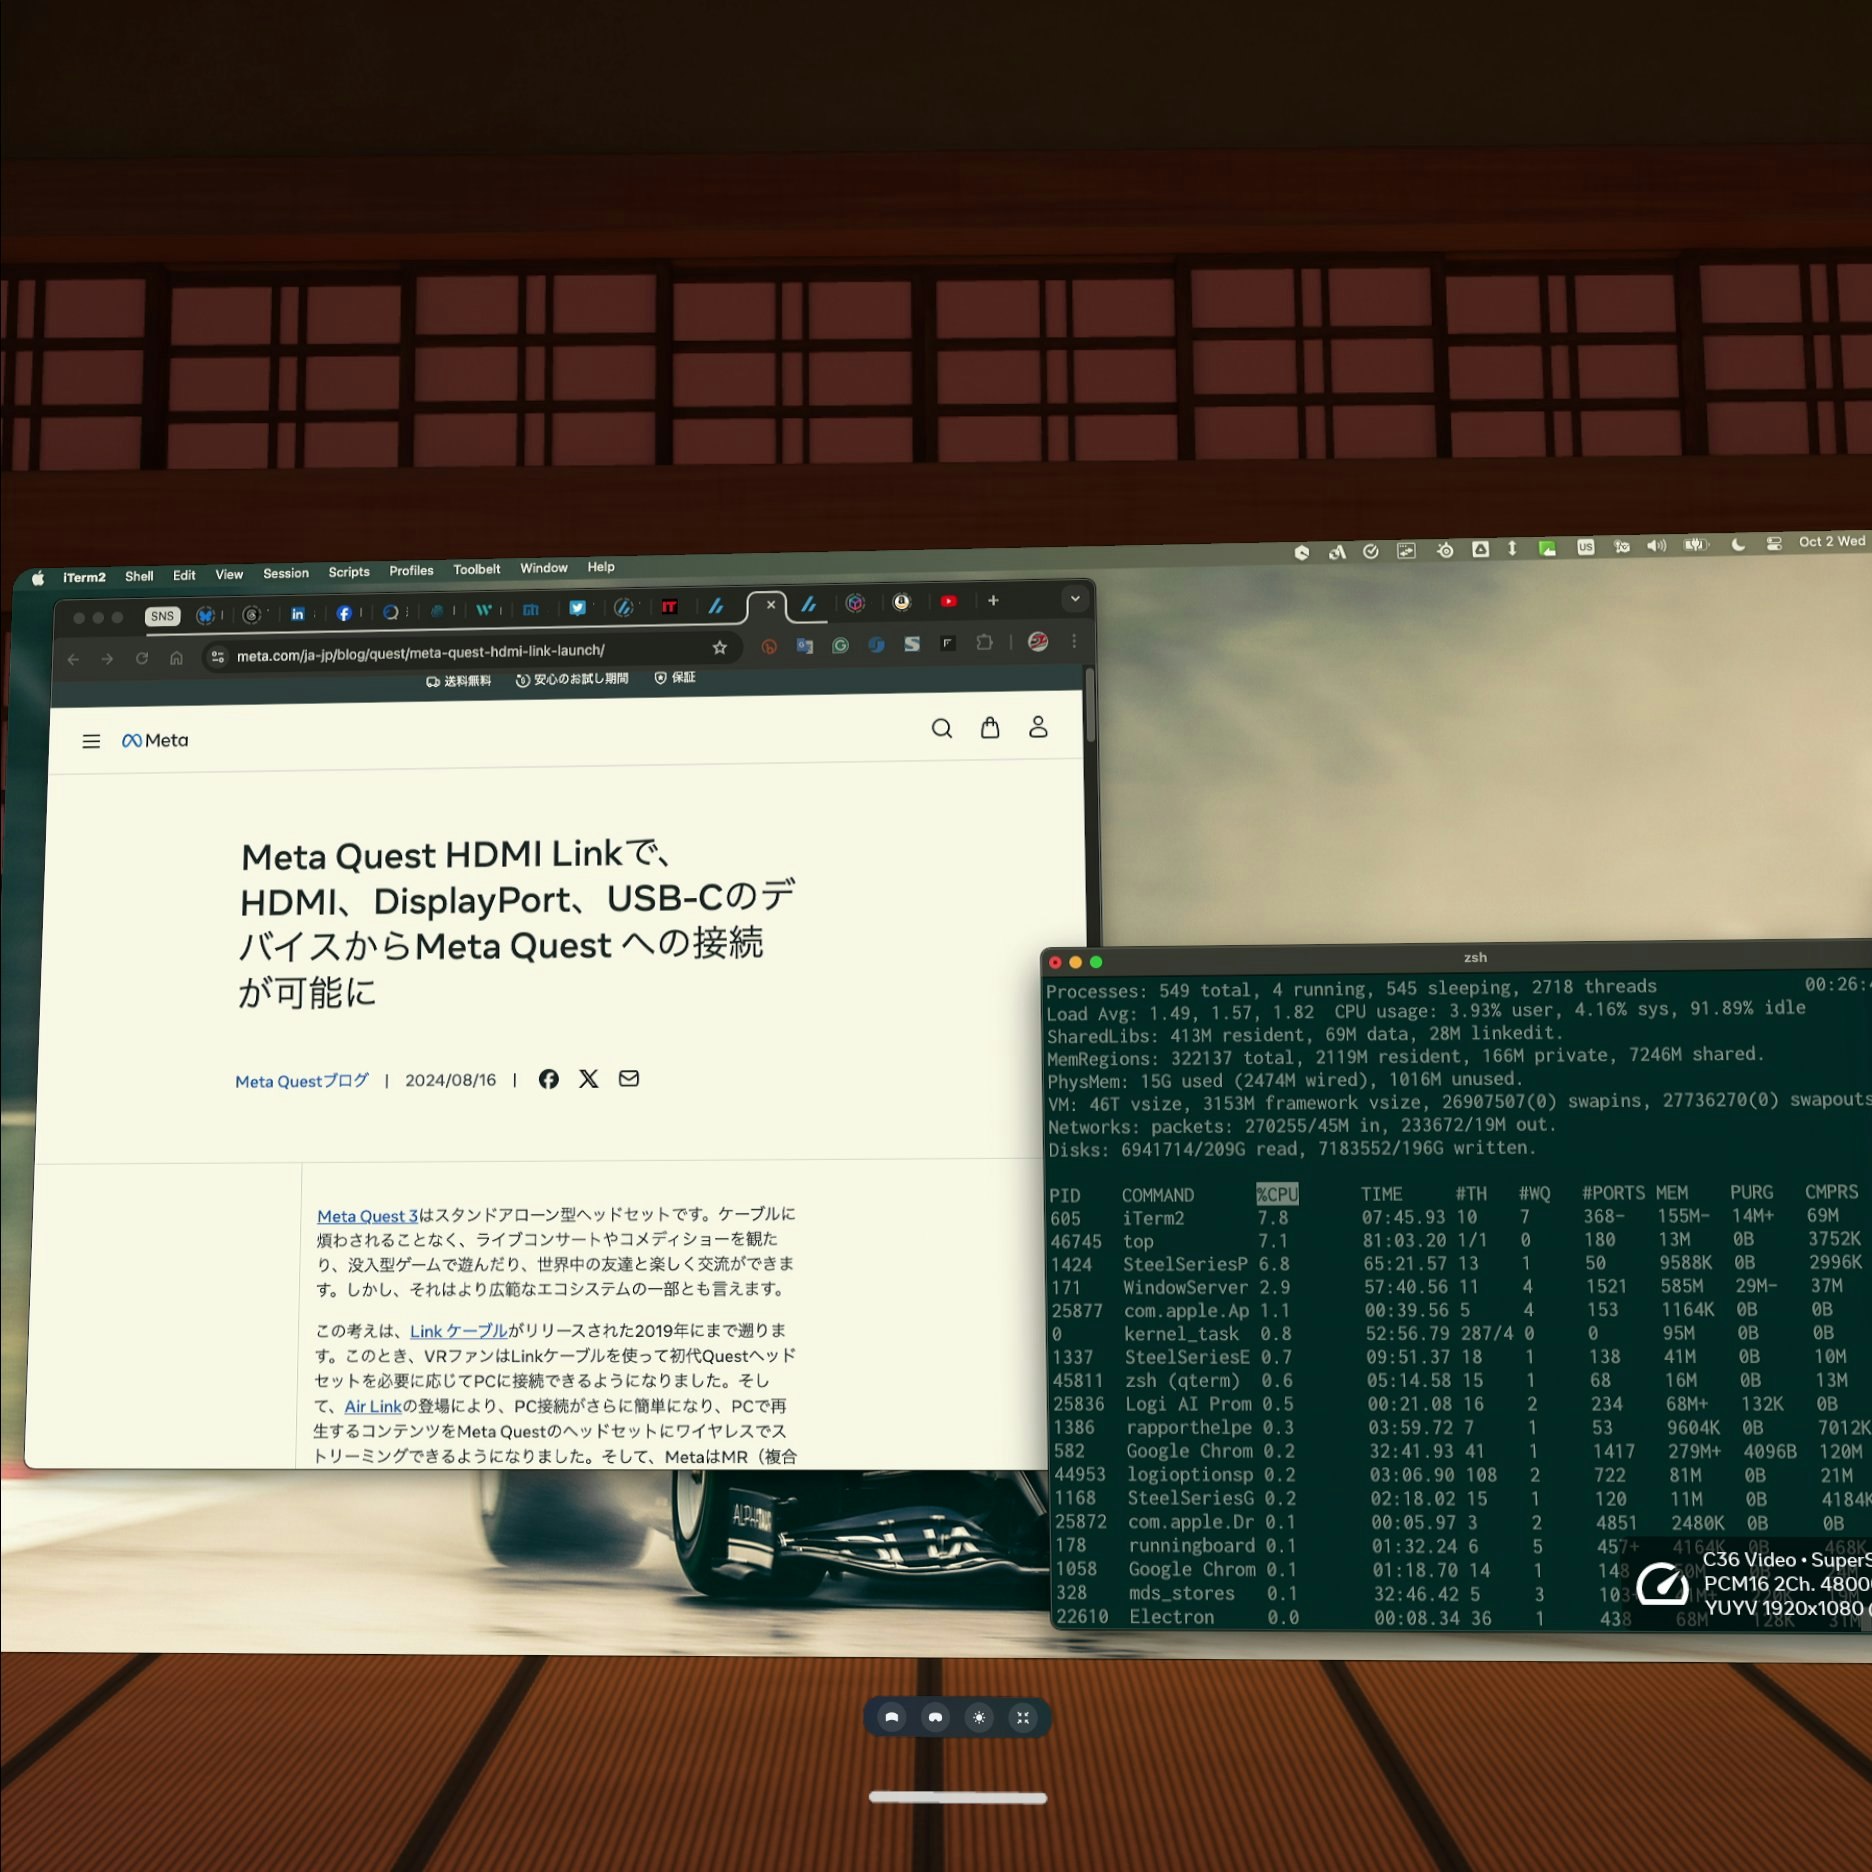Screen dimensions: 1872x1872
Task: Open the shopping bag icon on Meta page
Action: 990,729
